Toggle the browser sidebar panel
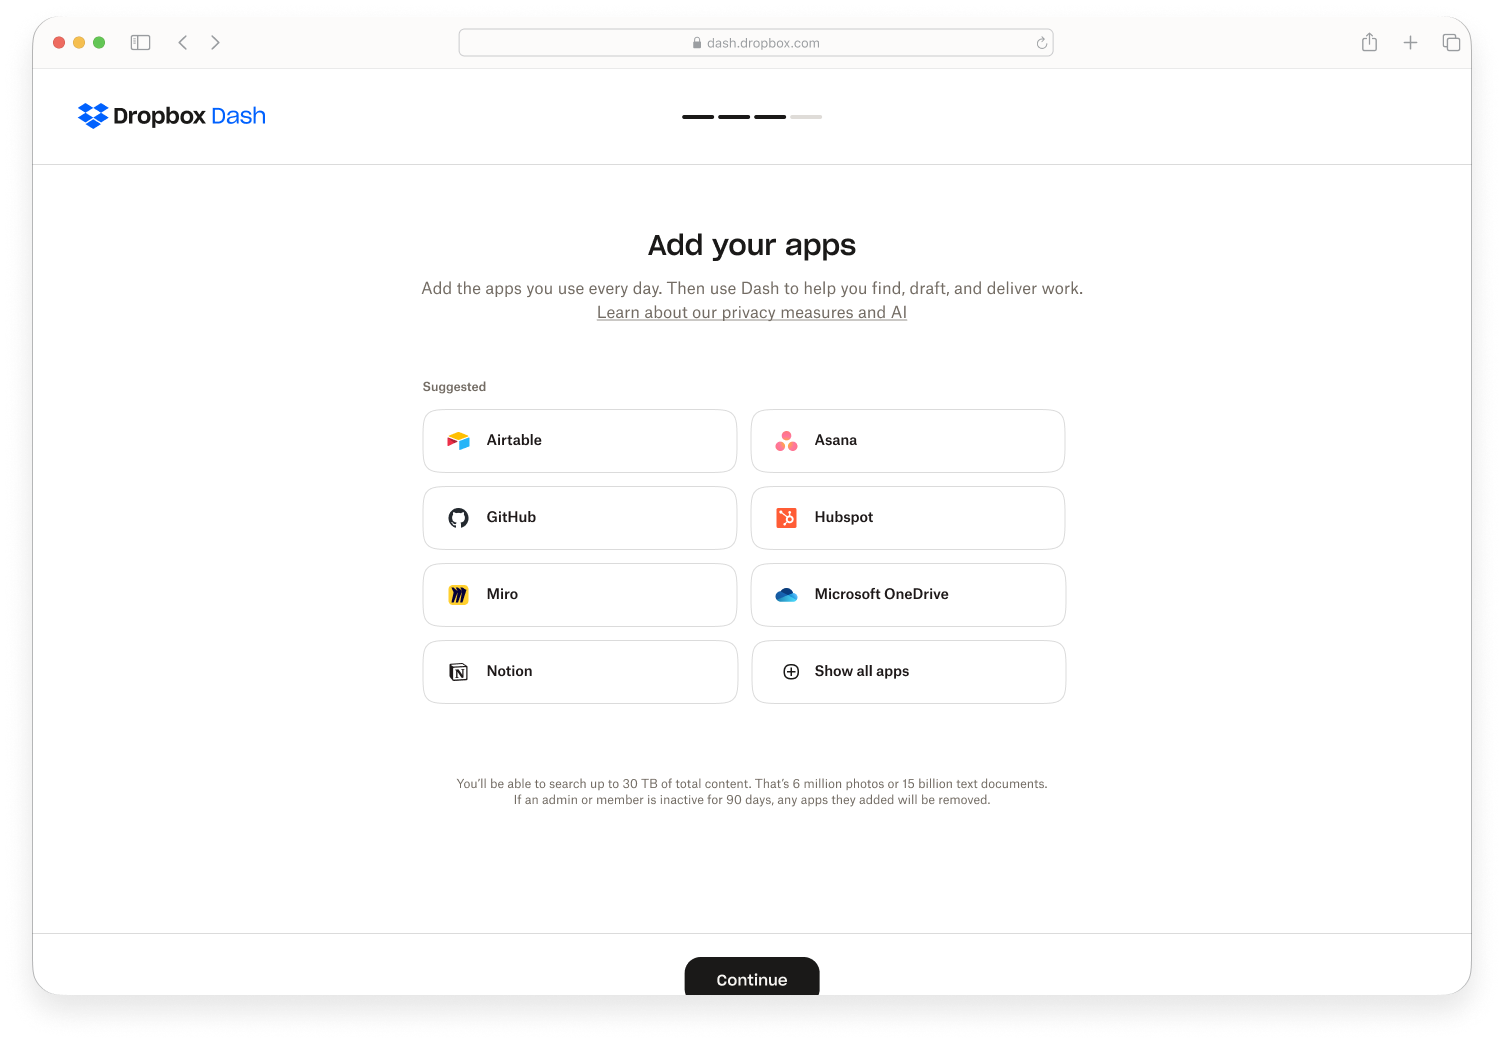 tap(140, 42)
